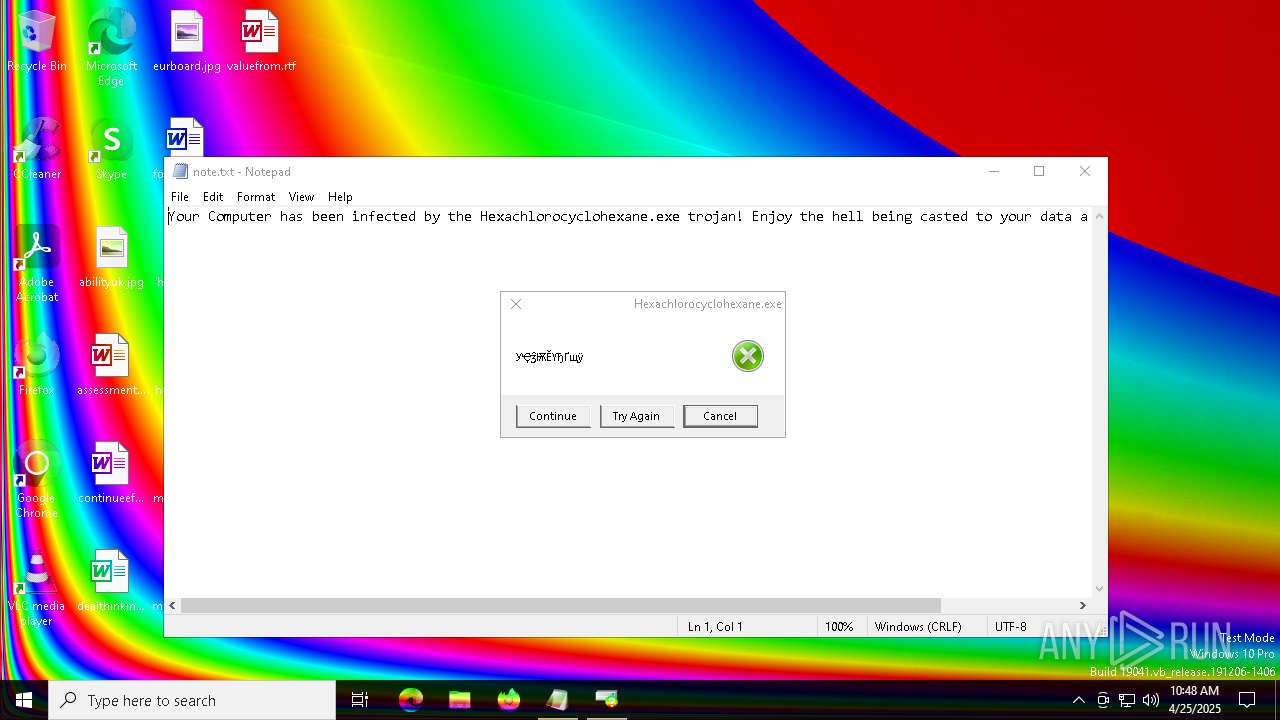
Task: Maximize the Notepad window
Action: pos(1039,171)
